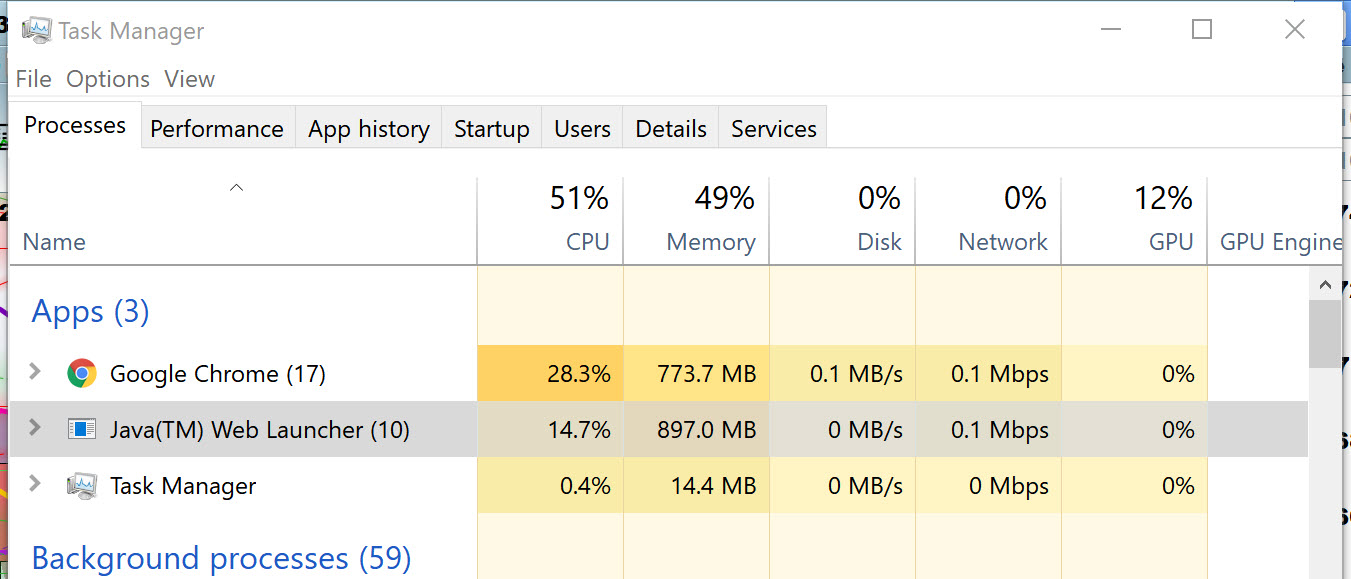Image resolution: width=1351 pixels, height=579 pixels.
Task: Go to the Services tab
Action: pyautogui.click(x=773, y=129)
